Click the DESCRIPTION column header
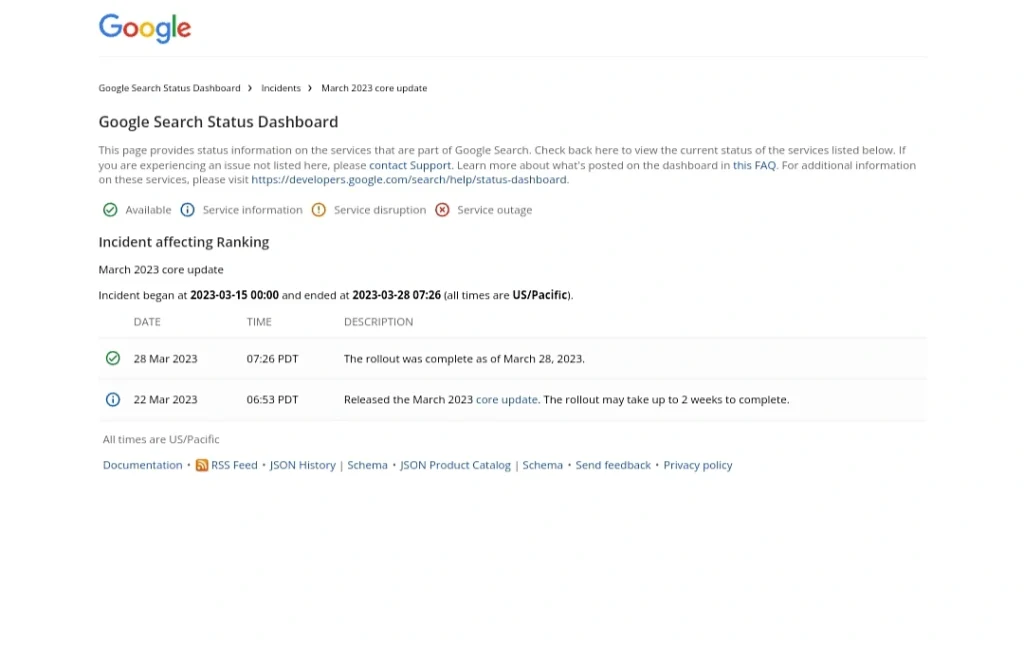Screen dimensions: 1024x645 coord(379,322)
